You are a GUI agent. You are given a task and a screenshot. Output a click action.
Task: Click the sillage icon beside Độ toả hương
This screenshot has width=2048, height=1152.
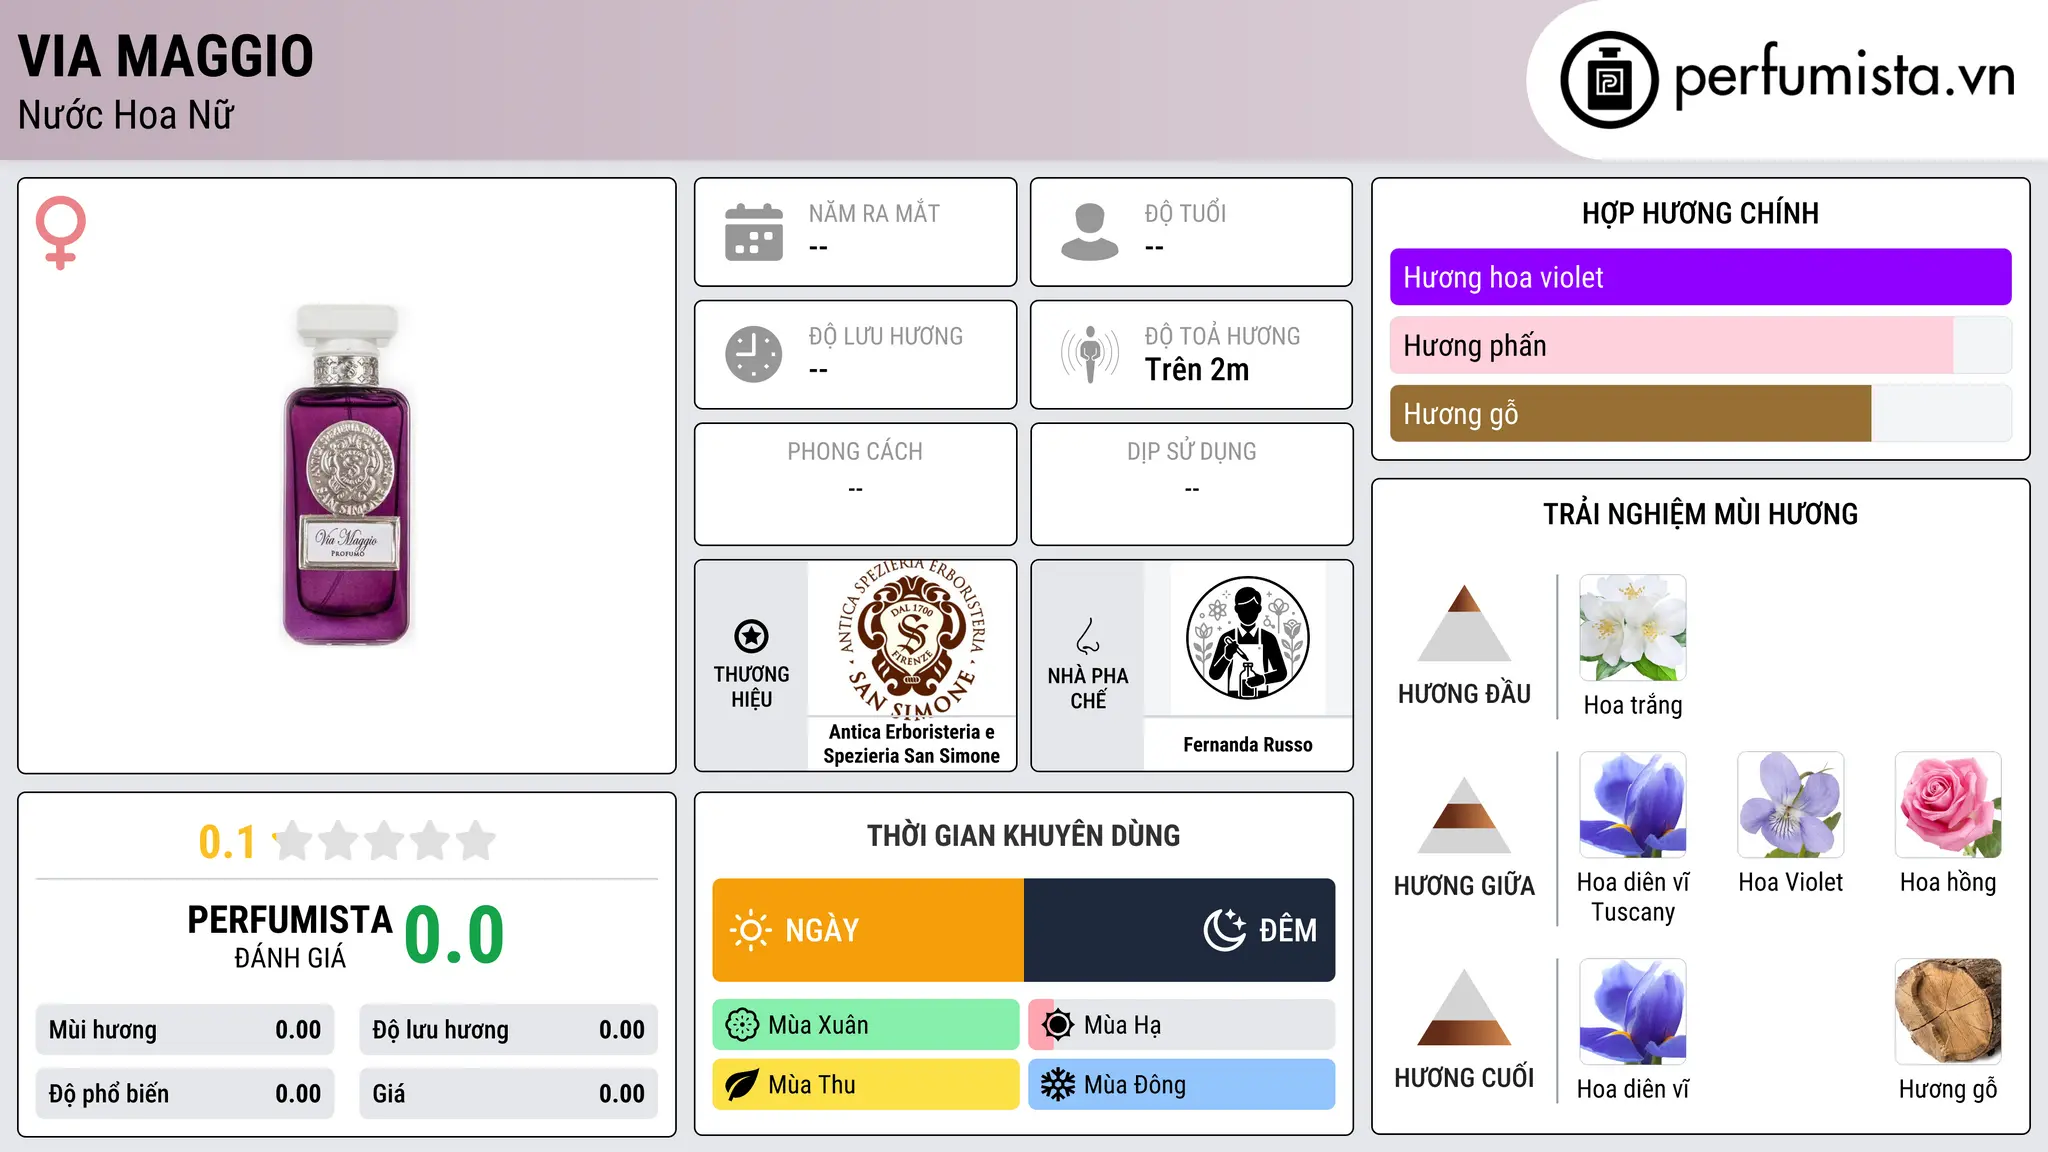point(1090,354)
